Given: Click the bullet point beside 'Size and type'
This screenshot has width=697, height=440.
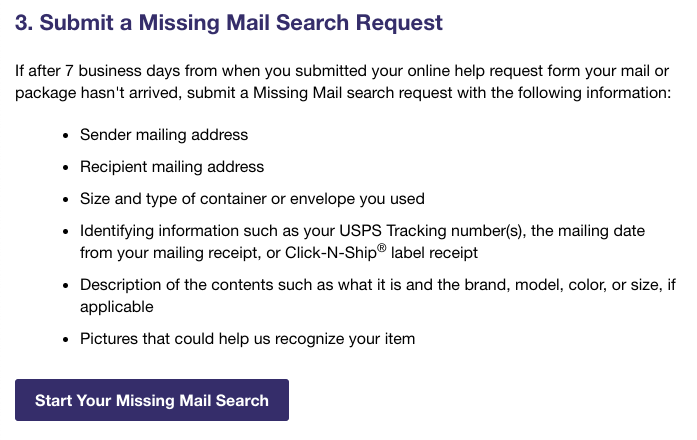Looking at the screenshot, I should [x=65, y=199].
